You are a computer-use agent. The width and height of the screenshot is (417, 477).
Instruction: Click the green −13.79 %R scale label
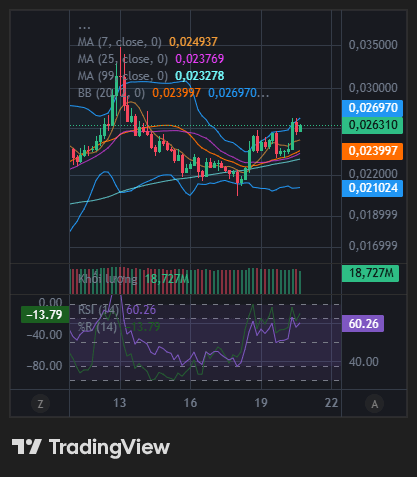(x=45, y=315)
